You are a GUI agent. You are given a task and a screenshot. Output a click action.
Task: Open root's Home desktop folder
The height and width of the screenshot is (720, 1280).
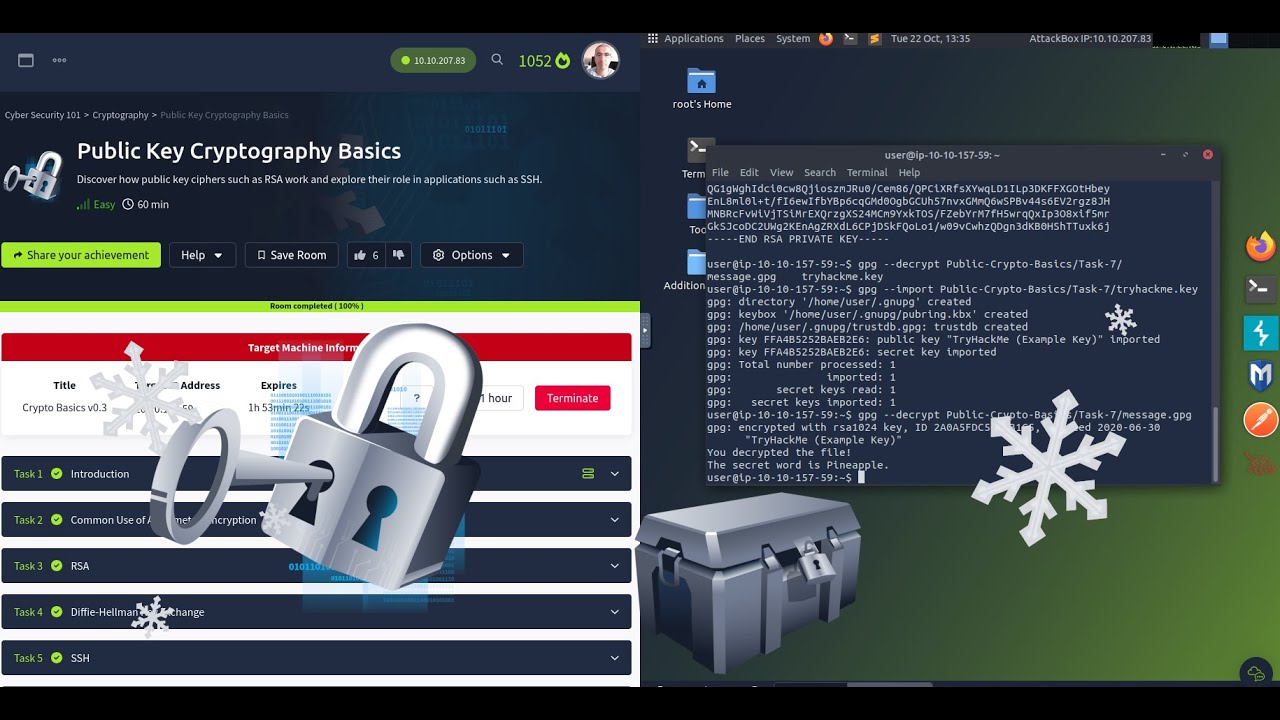click(702, 88)
